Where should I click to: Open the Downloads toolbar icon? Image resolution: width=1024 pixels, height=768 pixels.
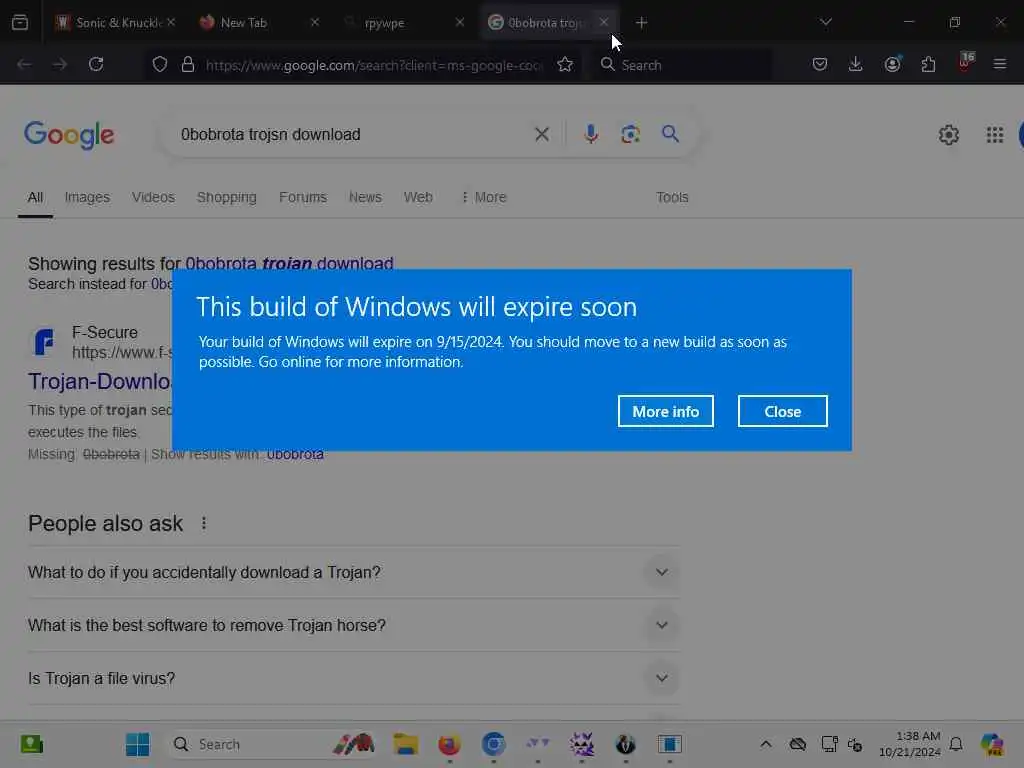pos(856,64)
